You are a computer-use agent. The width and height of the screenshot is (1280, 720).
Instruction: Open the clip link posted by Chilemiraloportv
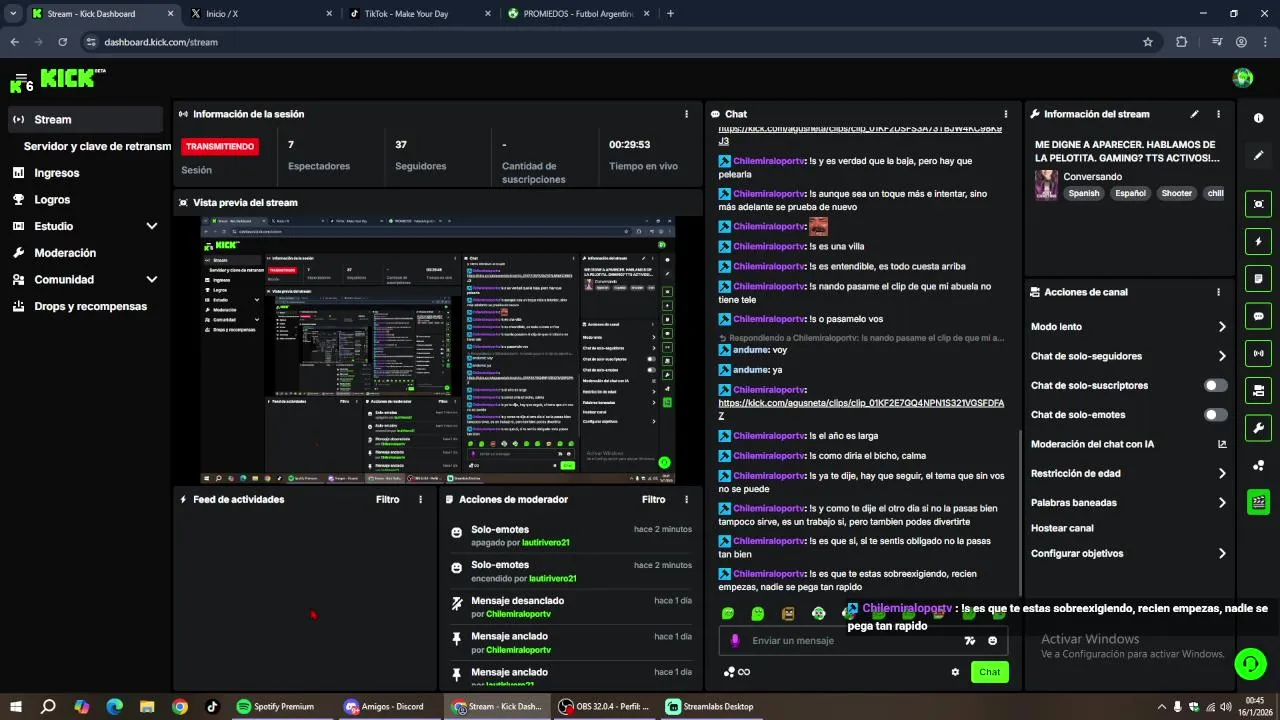tap(861, 409)
